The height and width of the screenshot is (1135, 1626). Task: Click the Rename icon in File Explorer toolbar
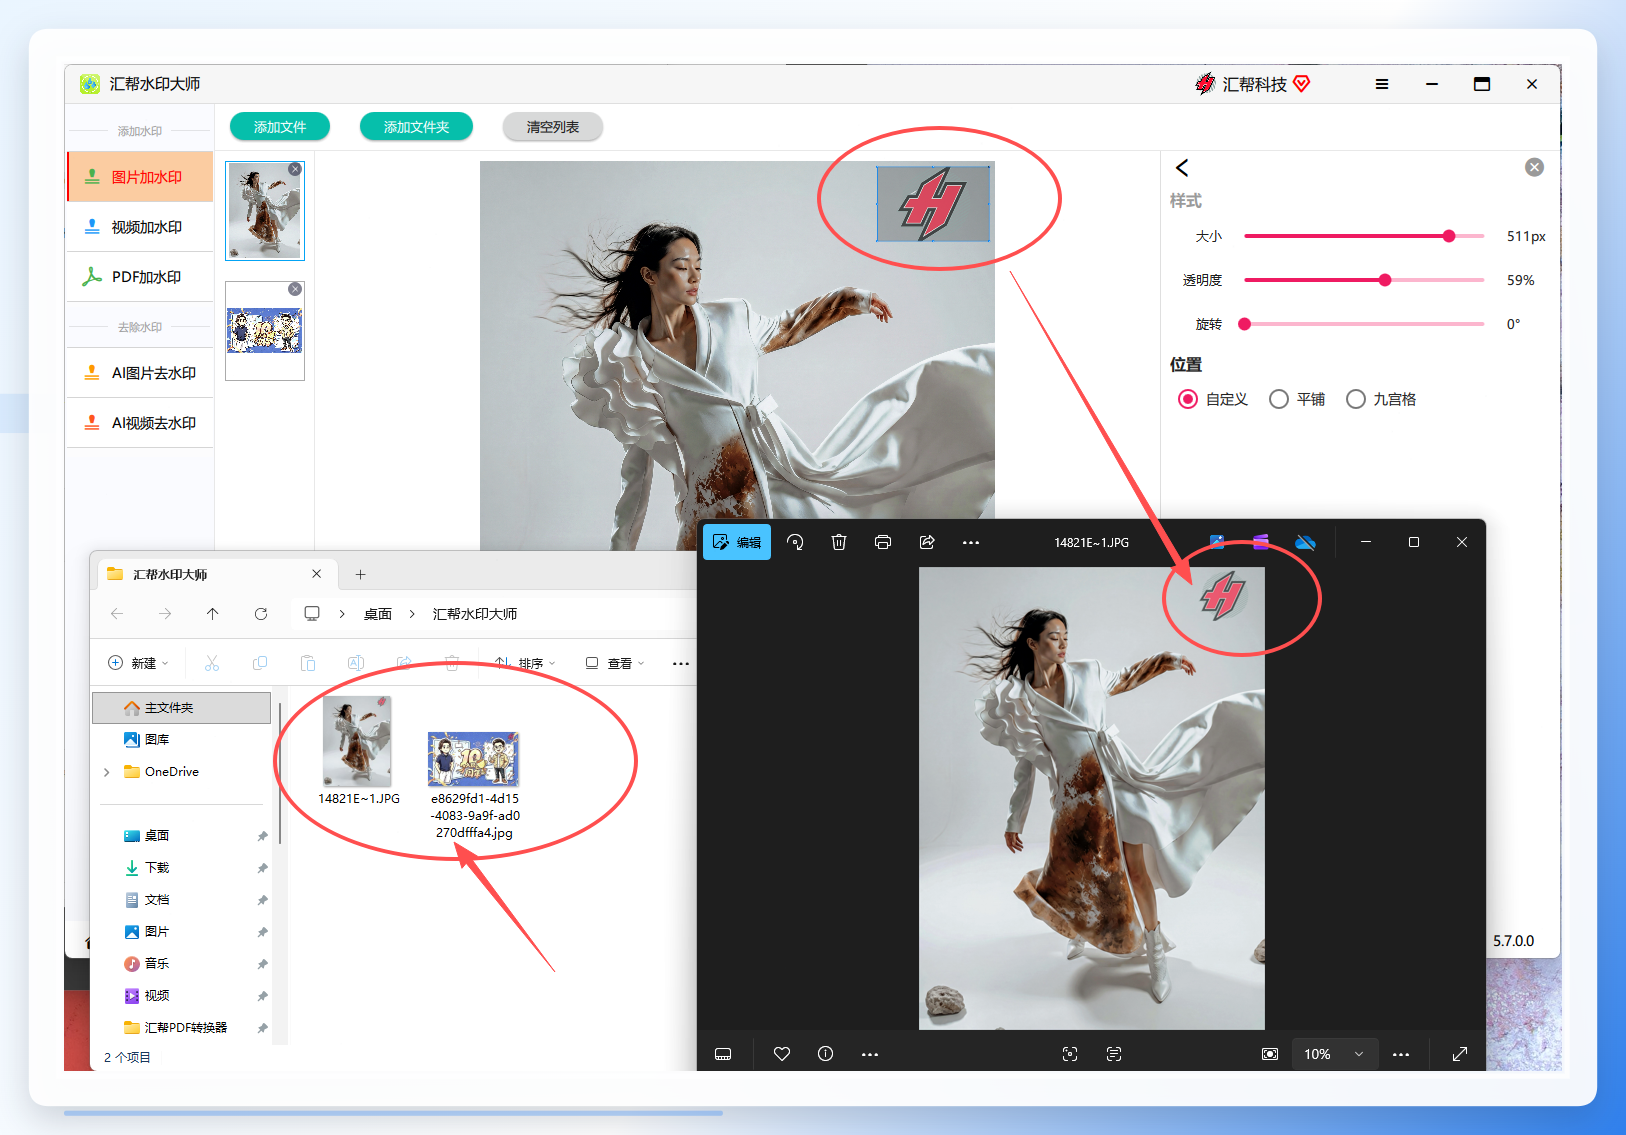(356, 663)
